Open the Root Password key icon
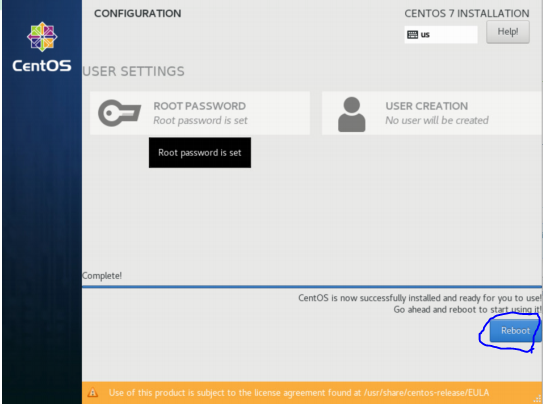Image resolution: width=543 pixels, height=404 pixels. point(119,113)
